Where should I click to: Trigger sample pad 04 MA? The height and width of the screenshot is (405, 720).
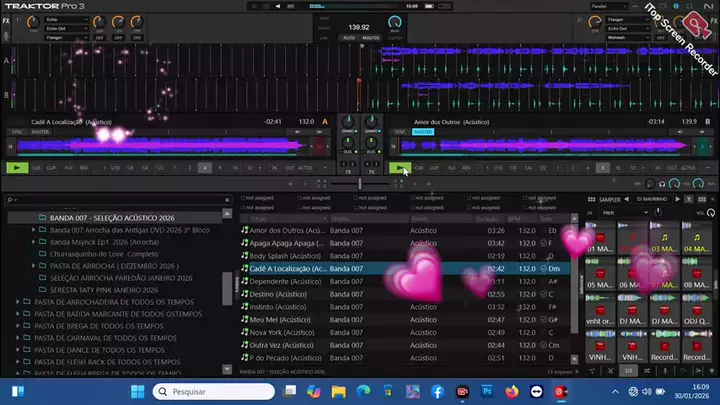click(697, 238)
